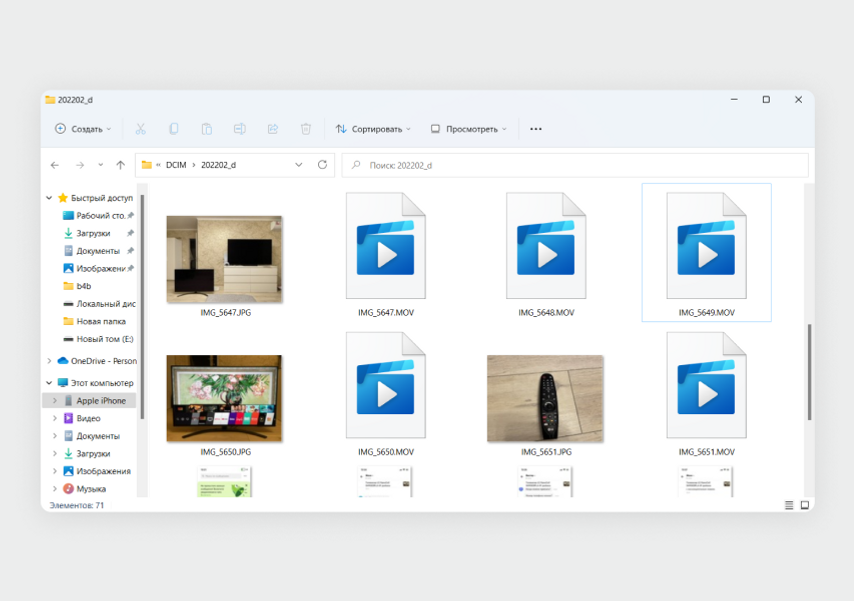
Task: Select the IMG_5648.MOV video file icon
Action: pyautogui.click(x=546, y=246)
